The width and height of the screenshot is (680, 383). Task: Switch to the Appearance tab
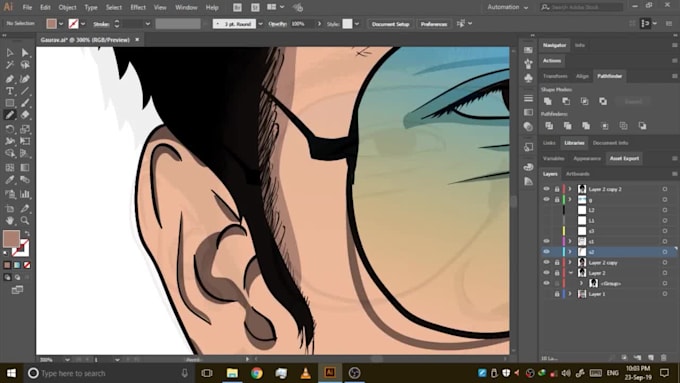587,158
